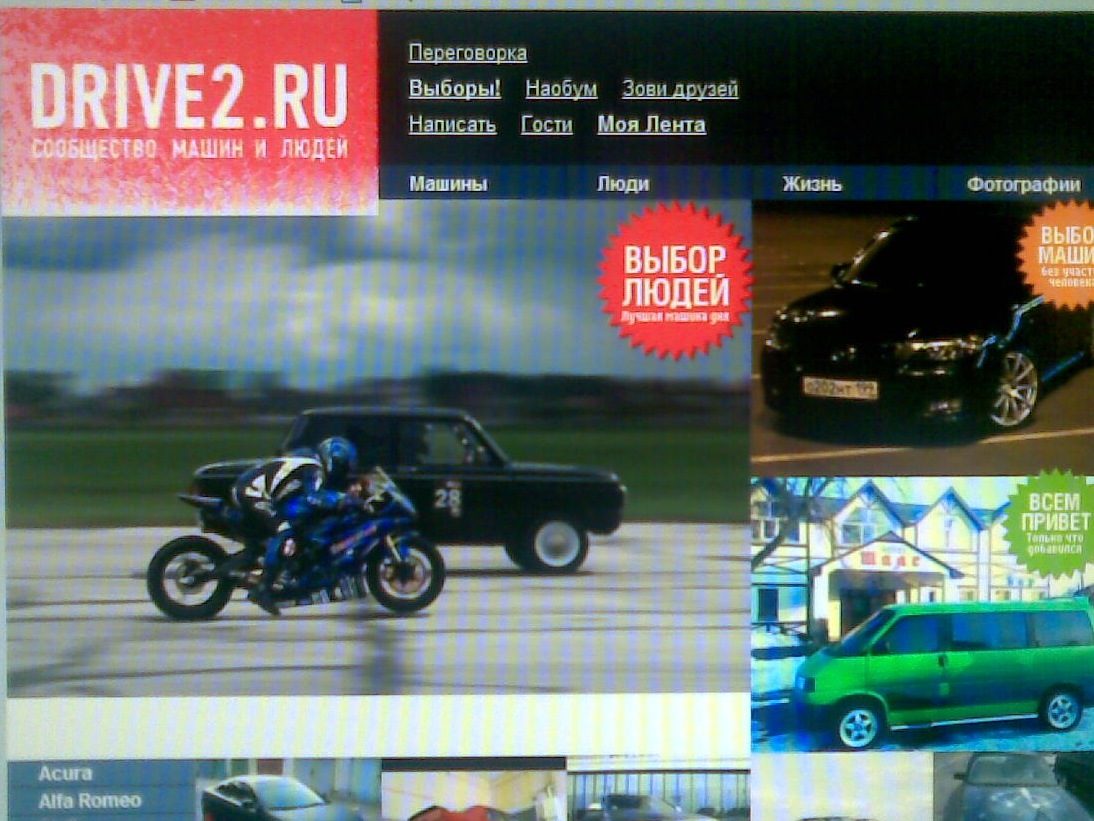Switch to the Люди tab

623,184
